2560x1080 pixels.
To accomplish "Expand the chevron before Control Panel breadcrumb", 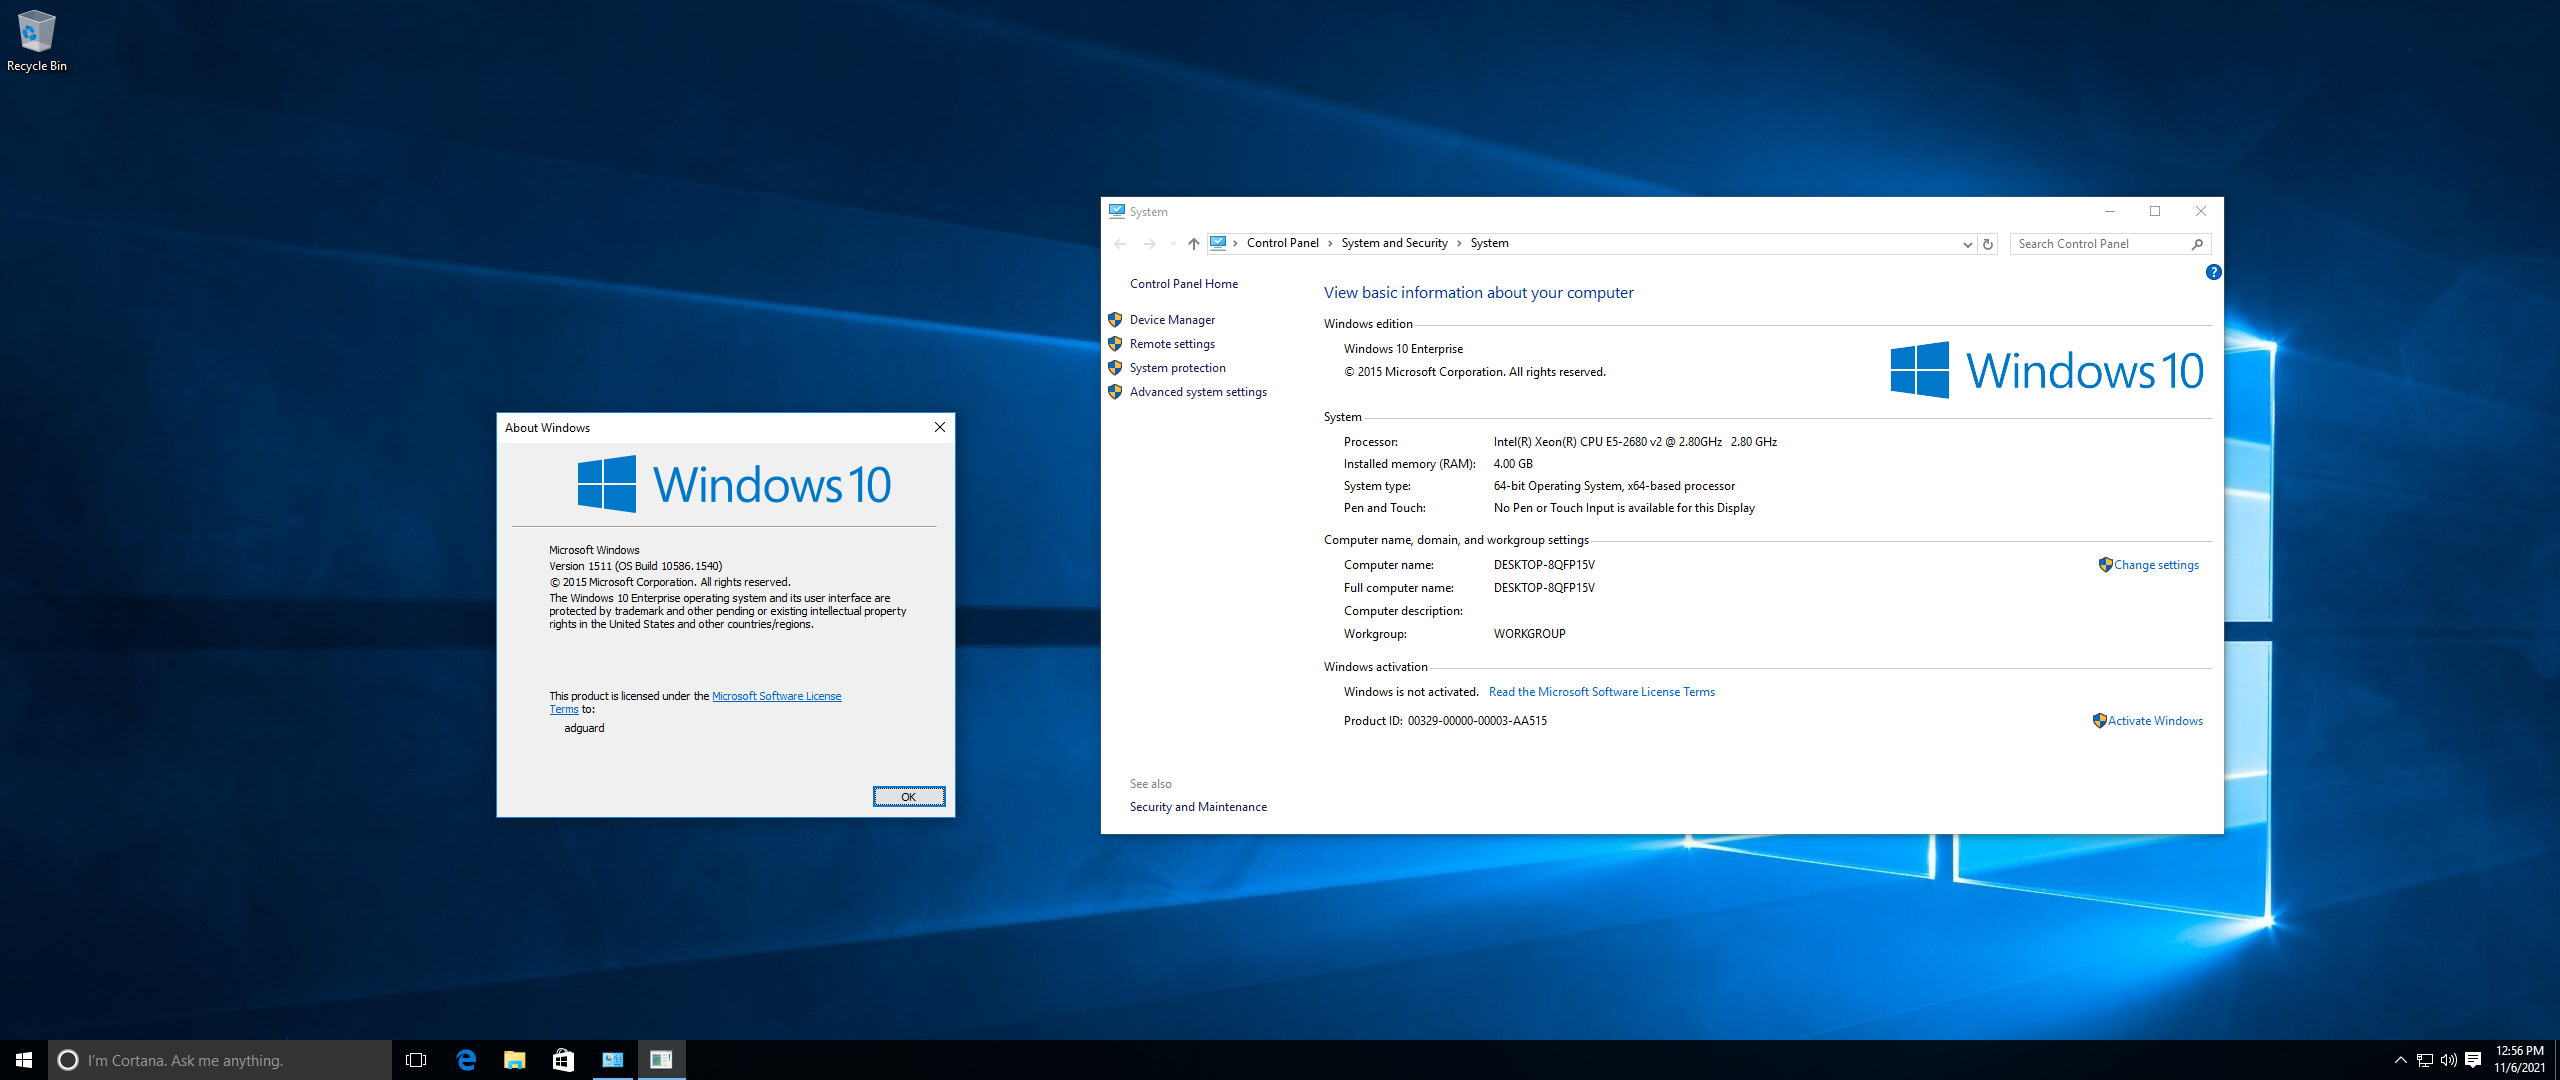I will tap(1236, 243).
